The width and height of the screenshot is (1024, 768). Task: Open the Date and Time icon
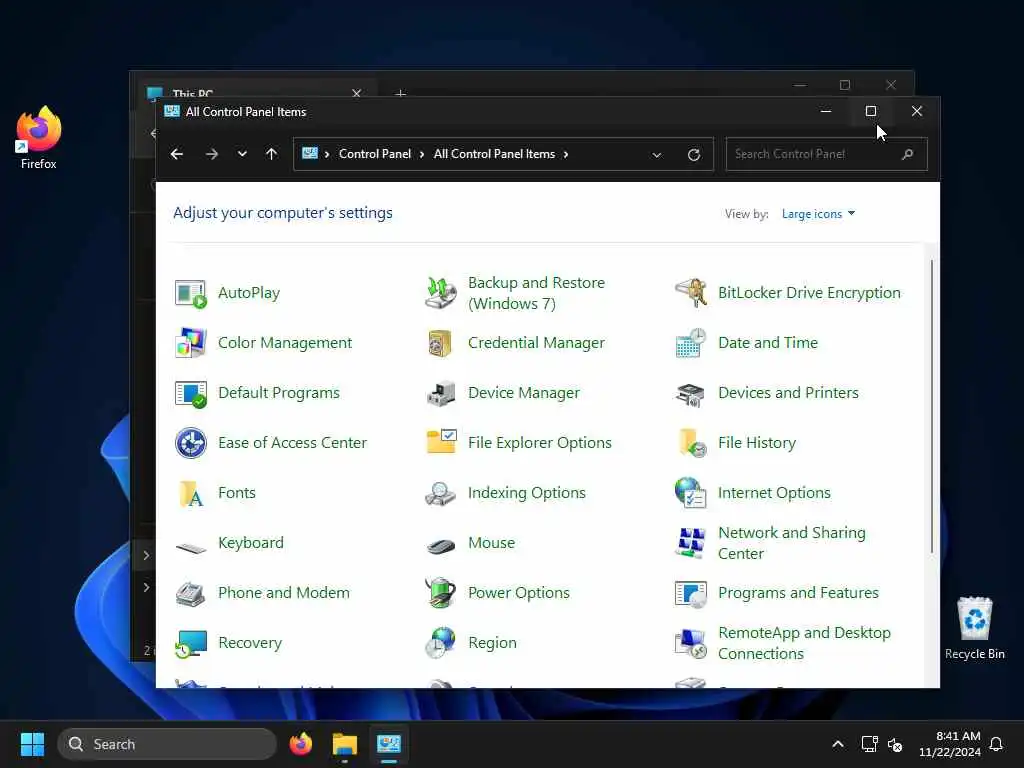(691, 343)
